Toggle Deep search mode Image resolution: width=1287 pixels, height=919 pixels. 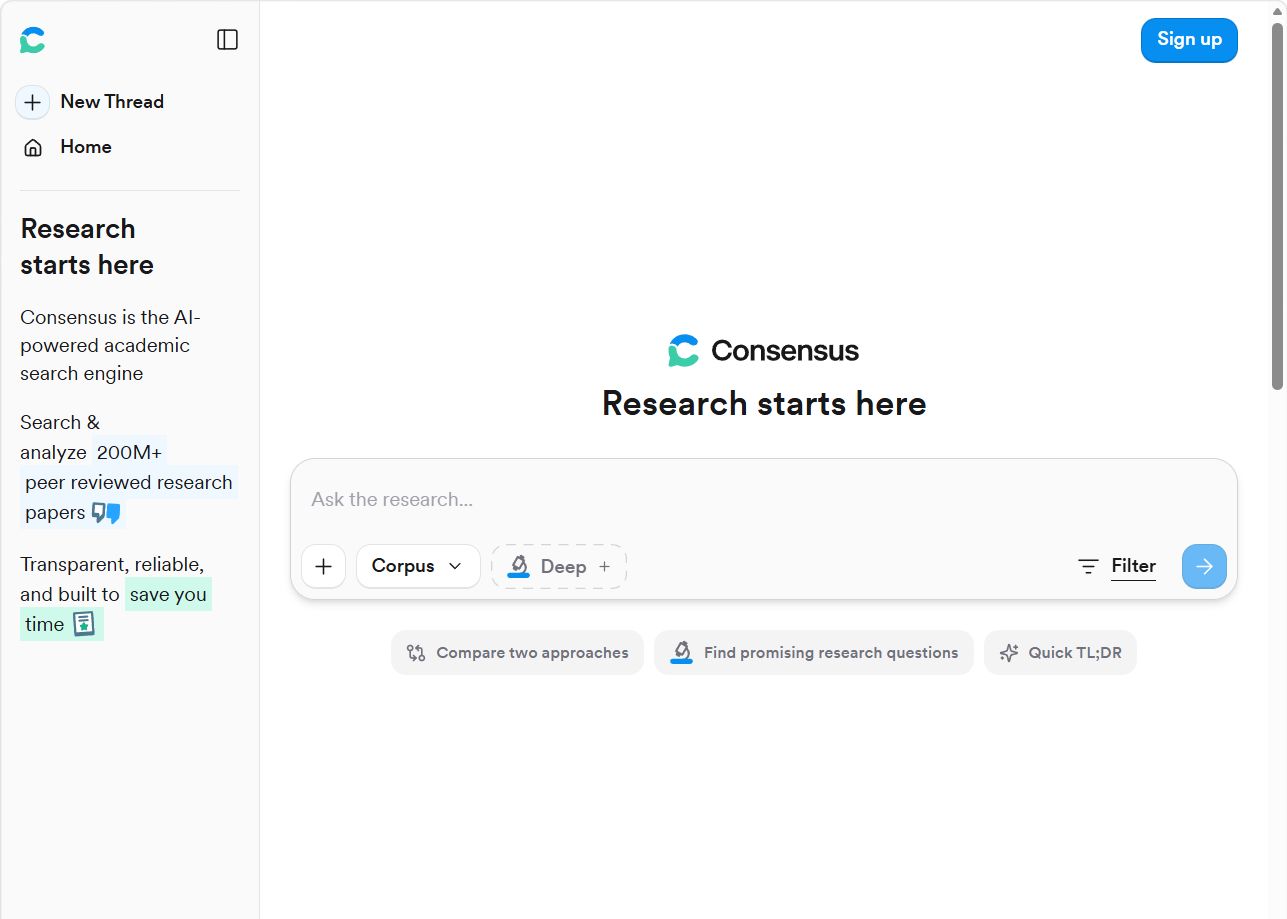559,566
